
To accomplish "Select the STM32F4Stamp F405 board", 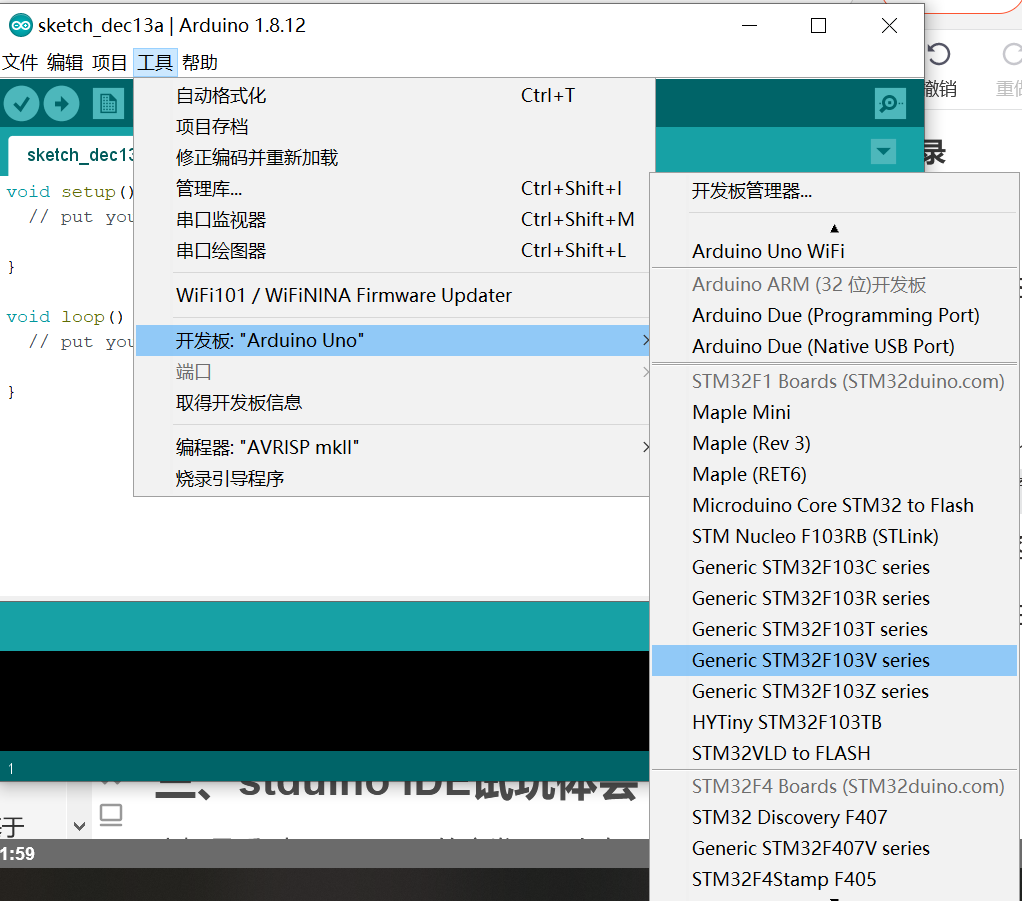I will pyautogui.click(x=834, y=879).
